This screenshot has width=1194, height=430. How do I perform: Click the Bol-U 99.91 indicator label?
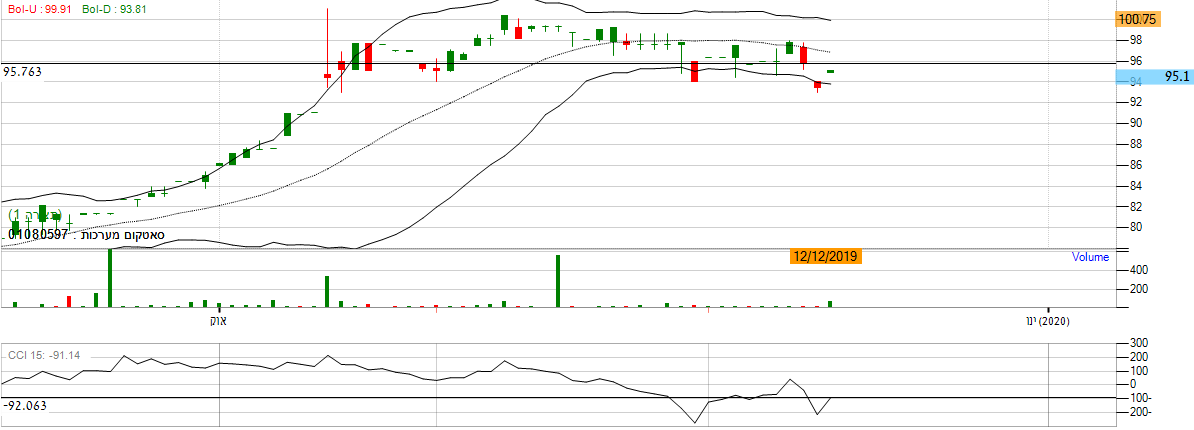34,7
